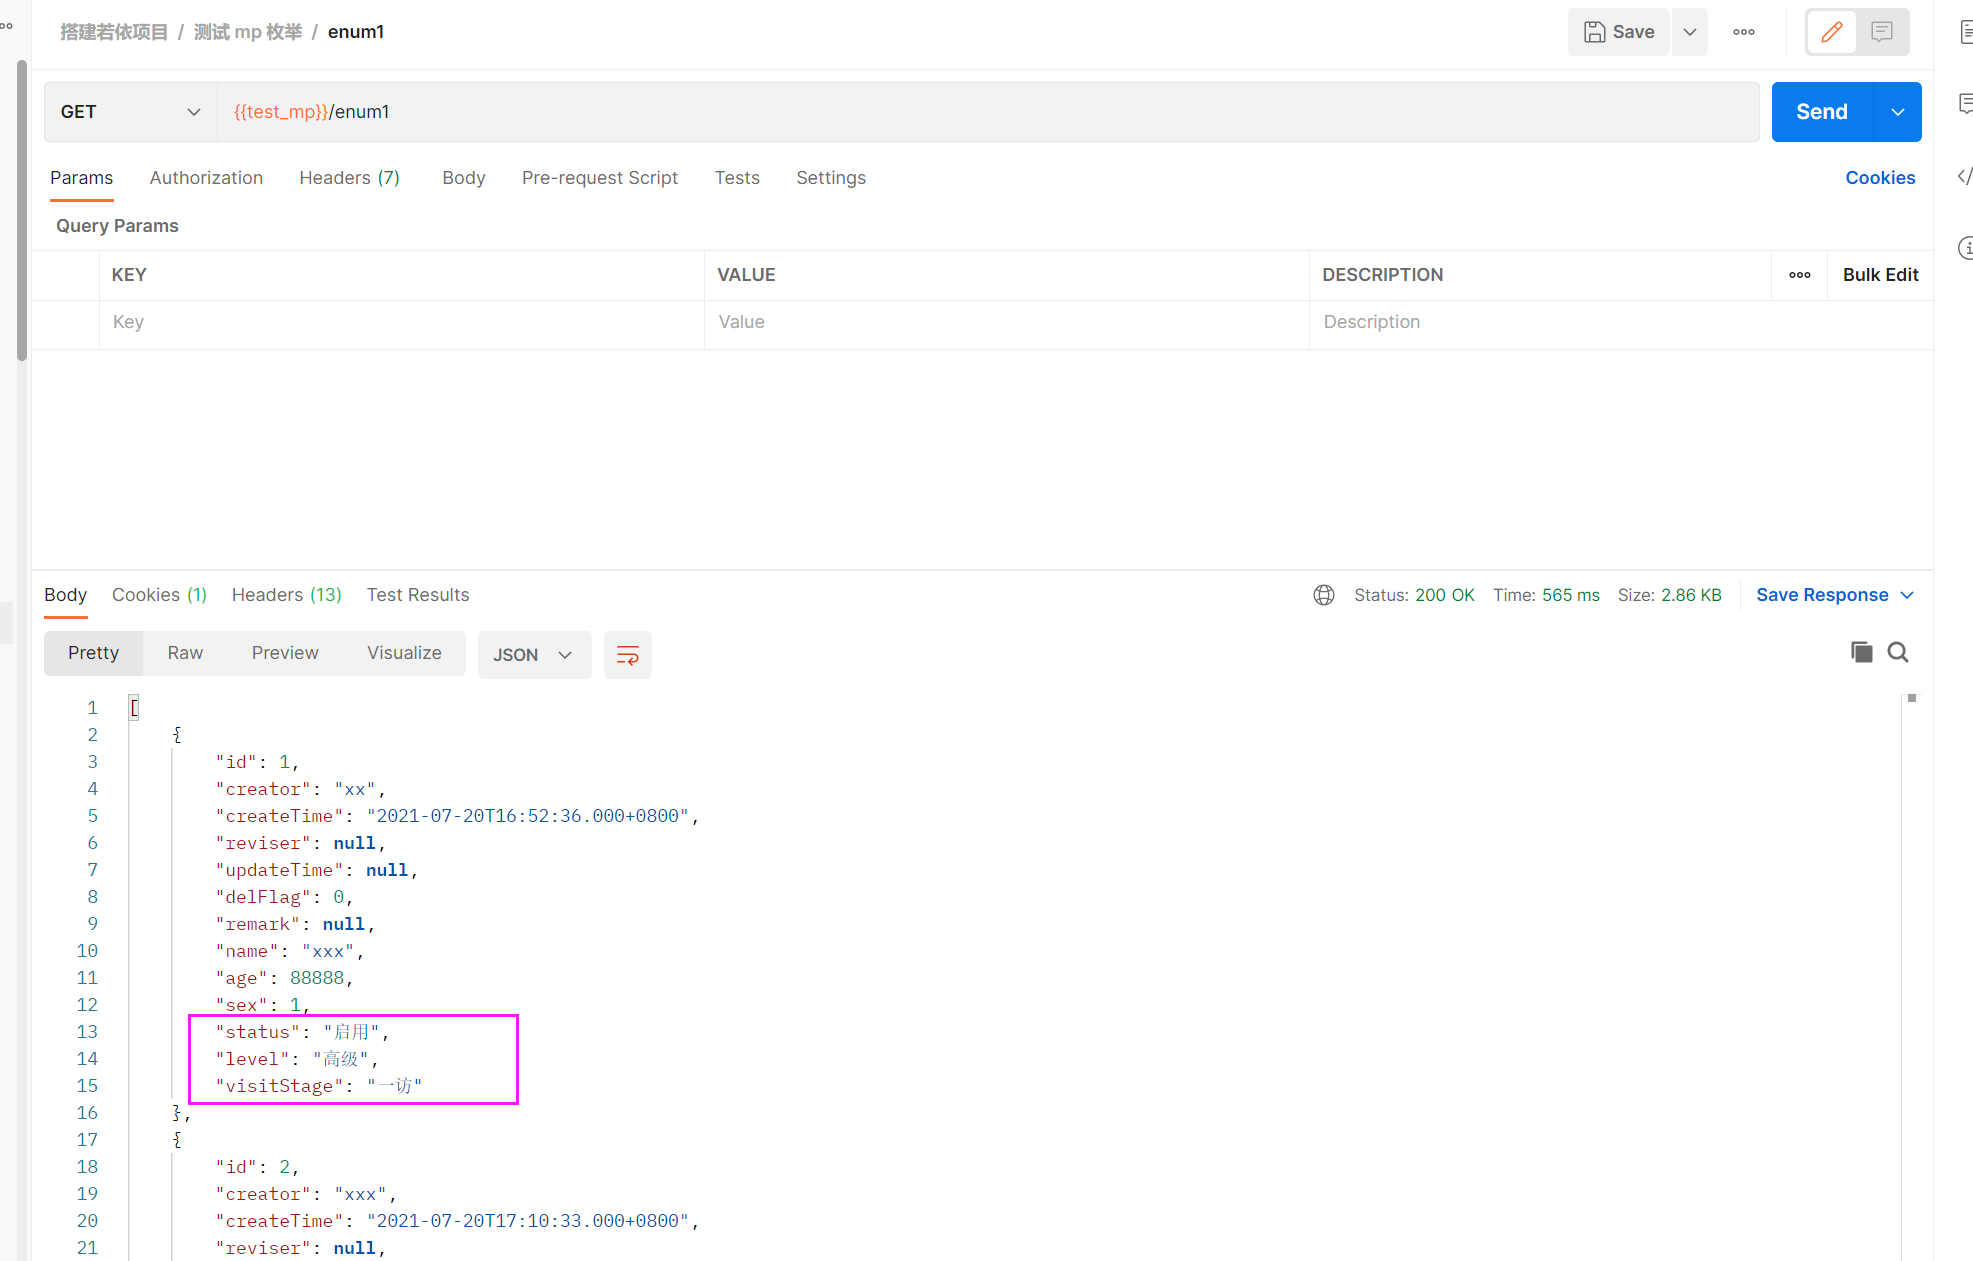Open the response Headers (13) tab
The height and width of the screenshot is (1261, 1973).
tap(287, 595)
